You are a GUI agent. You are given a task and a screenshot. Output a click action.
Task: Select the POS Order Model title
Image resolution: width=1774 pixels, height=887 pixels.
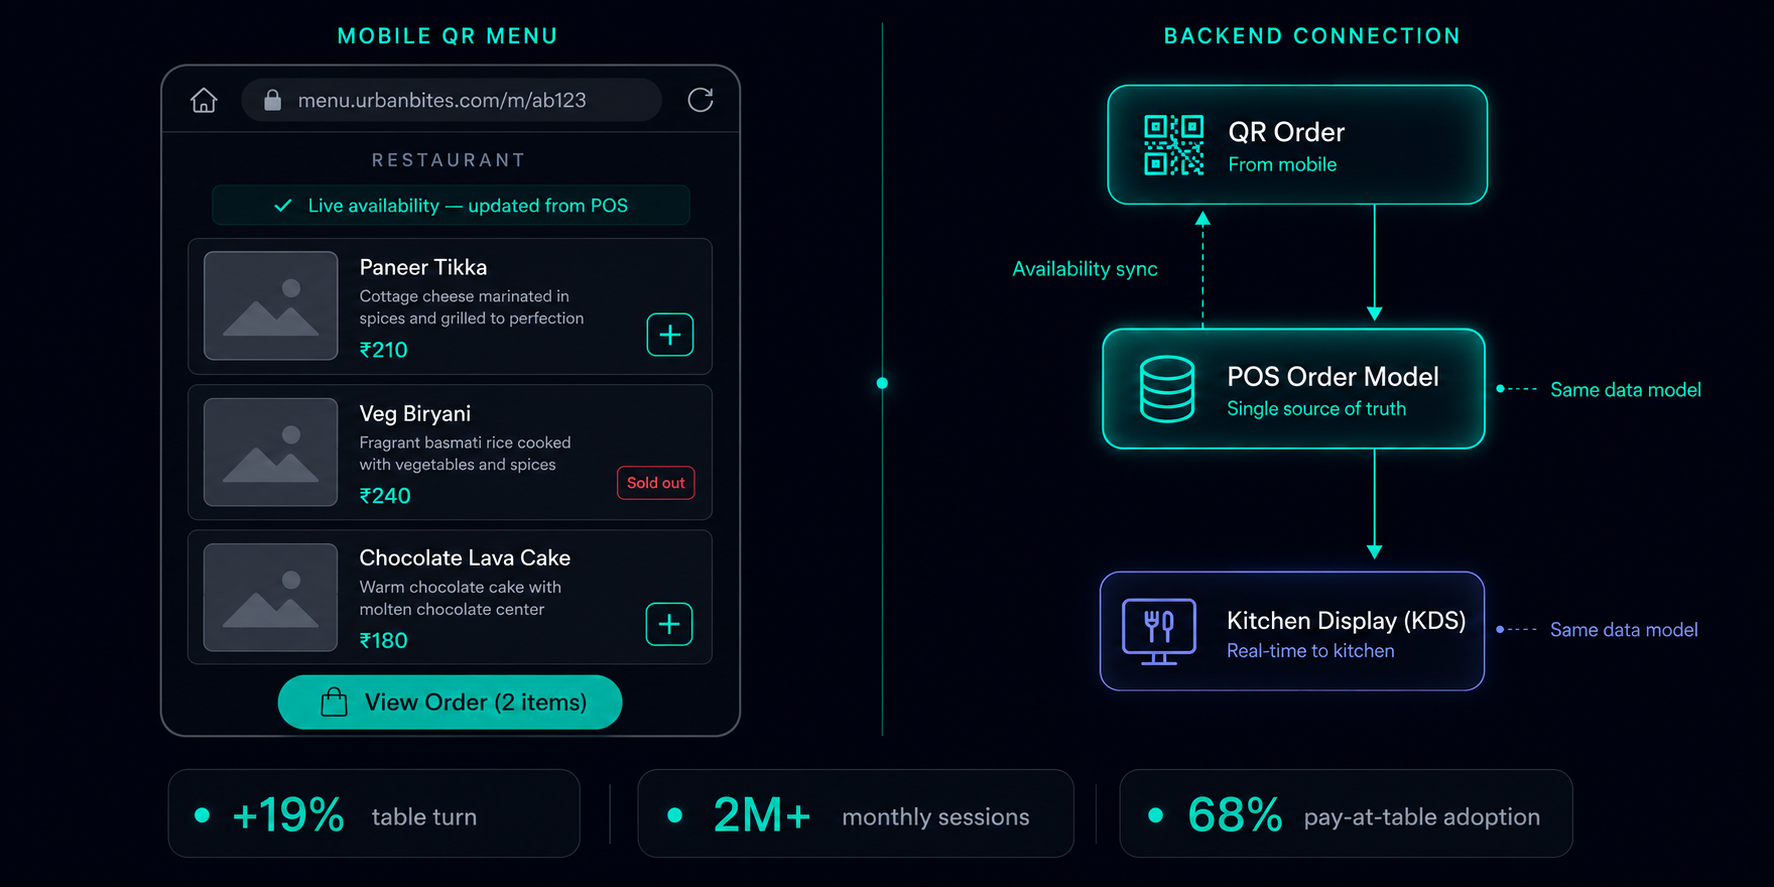pos(1333,376)
